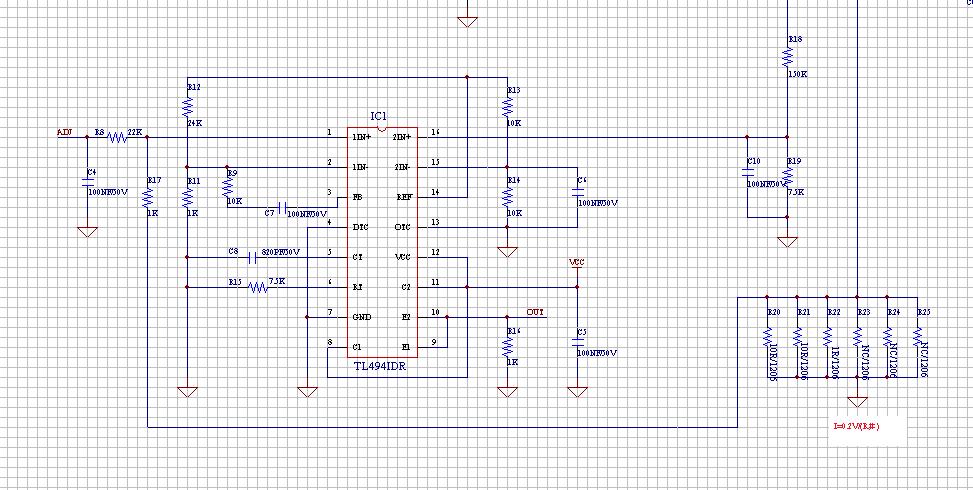This screenshot has height=490, width=973.
Task: Click pin number 16 beside 2IN+
Action: tap(436, 132)
